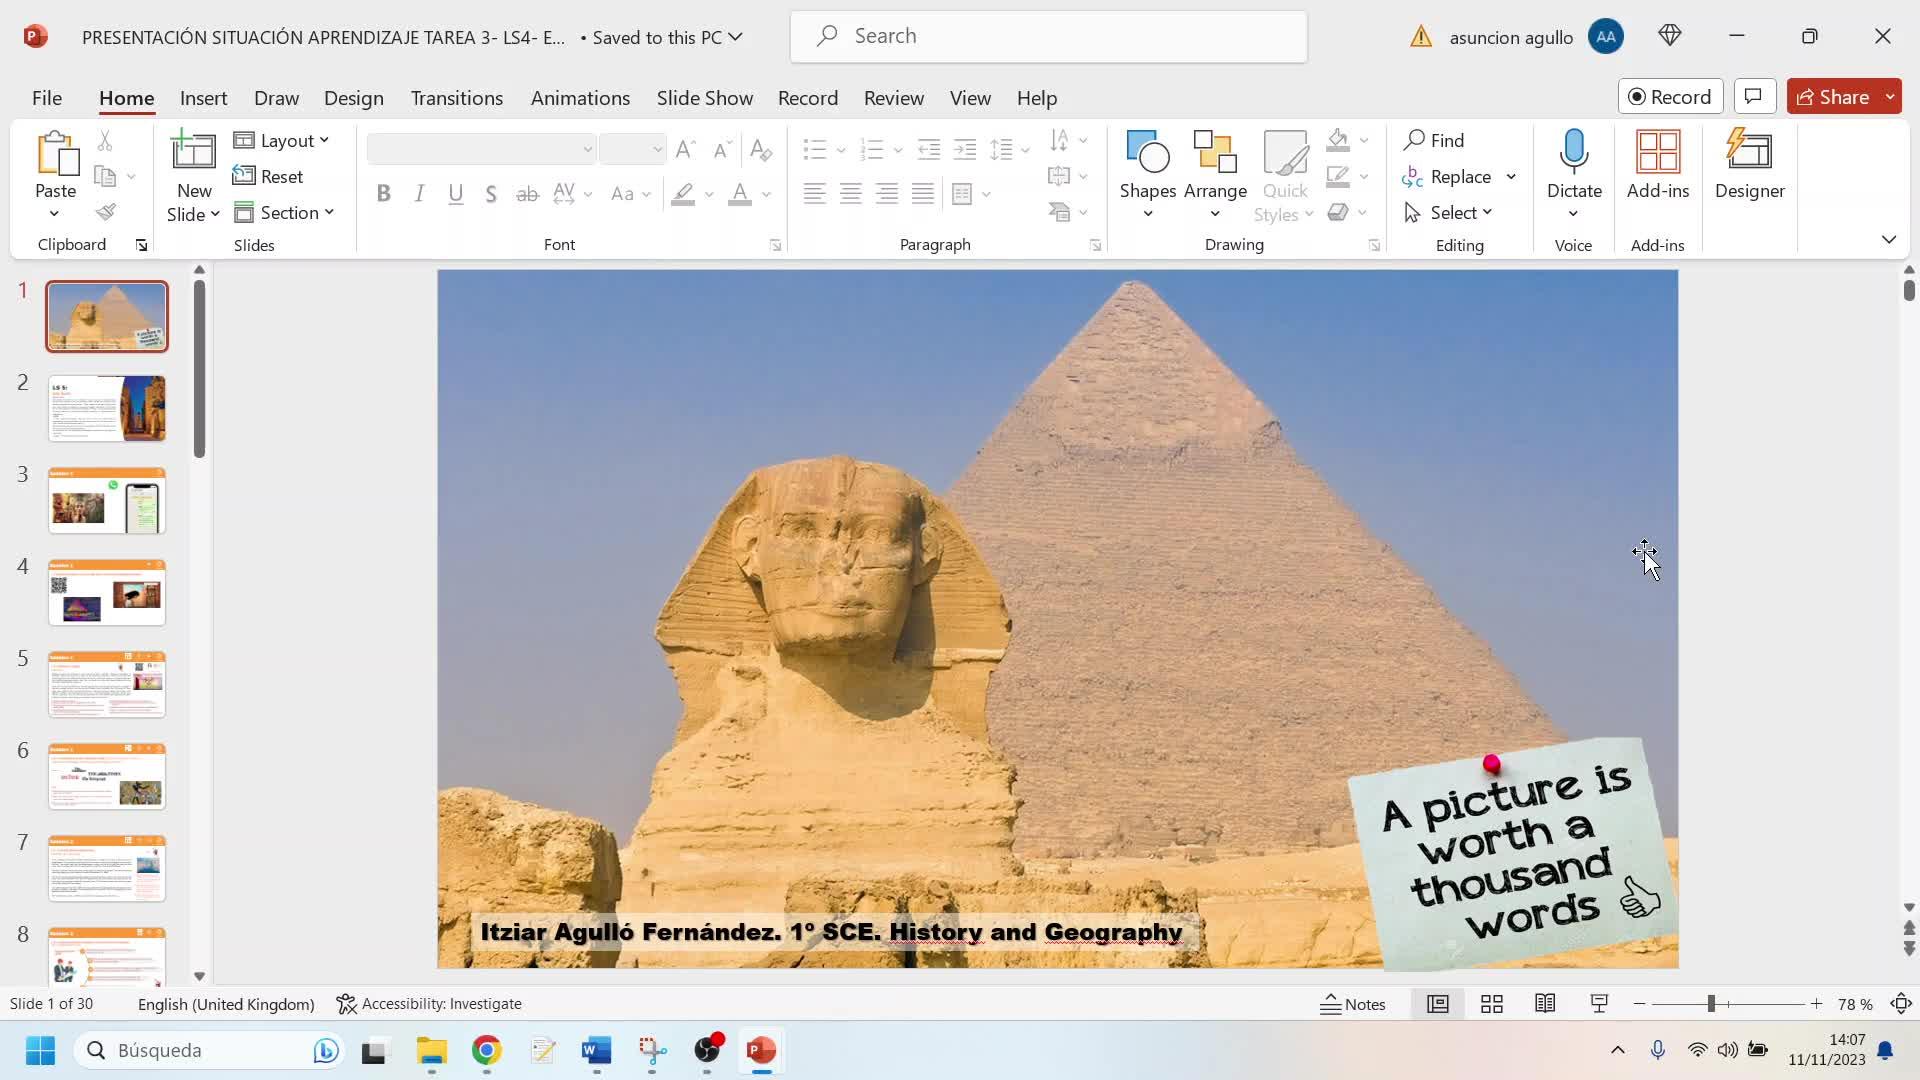
Task: Insert a New Slide
Action: click(193, 152)
